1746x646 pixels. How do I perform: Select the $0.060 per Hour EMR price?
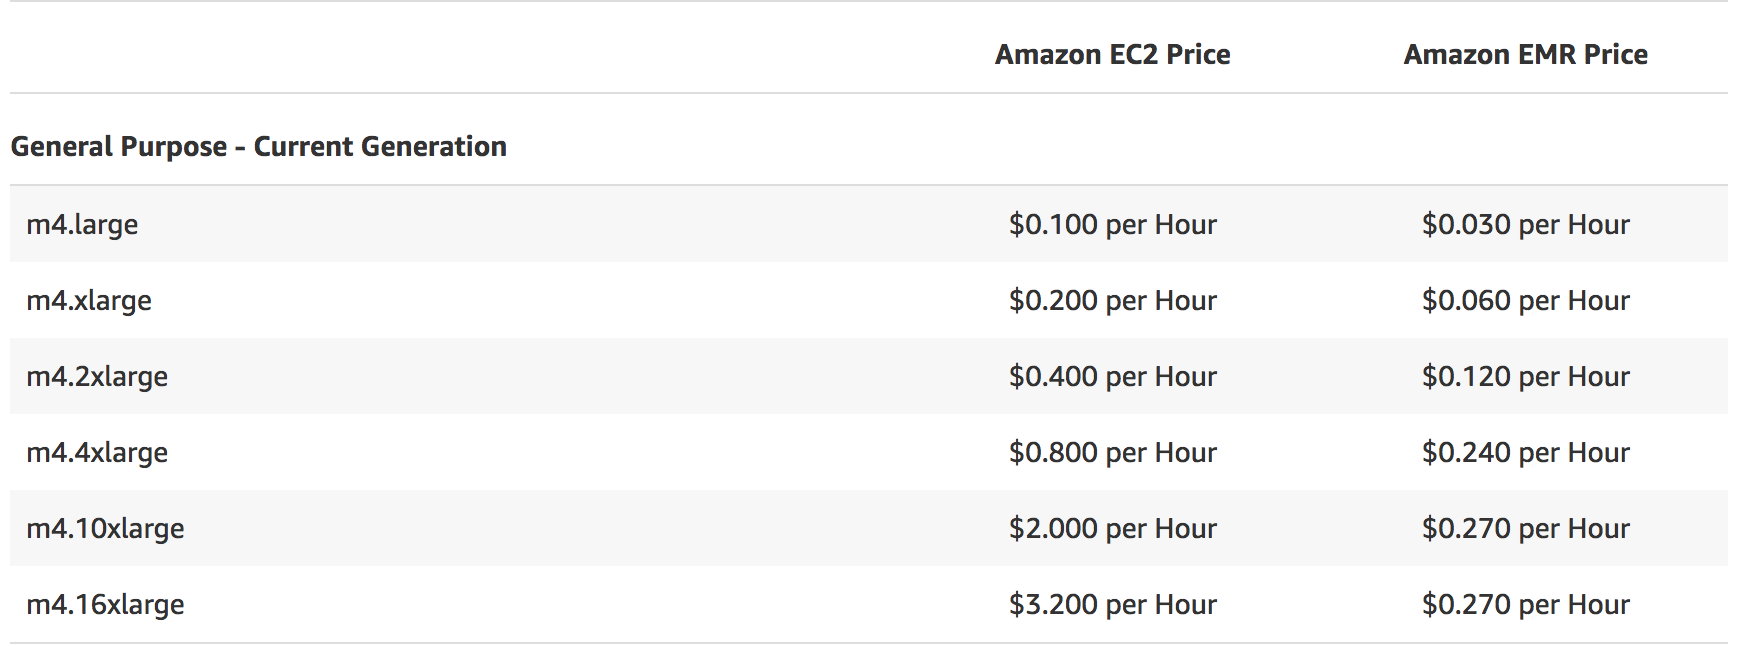1525,300
